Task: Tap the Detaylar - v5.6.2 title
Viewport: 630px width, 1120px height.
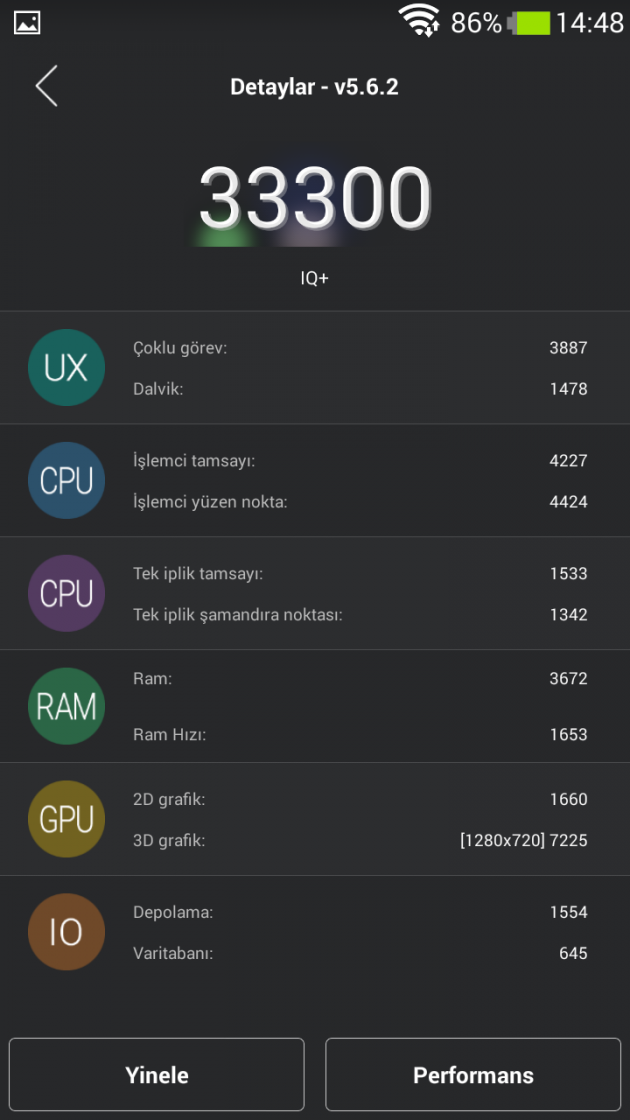Action: pyautogui.click(x=314, y=86)
